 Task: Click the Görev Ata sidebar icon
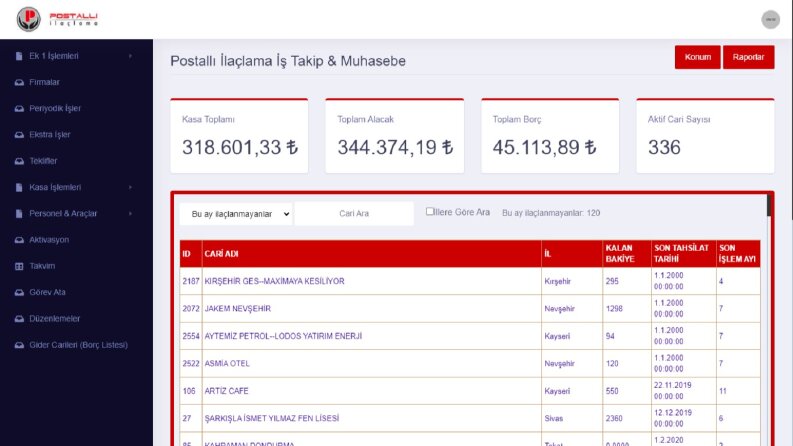(19, 292)
